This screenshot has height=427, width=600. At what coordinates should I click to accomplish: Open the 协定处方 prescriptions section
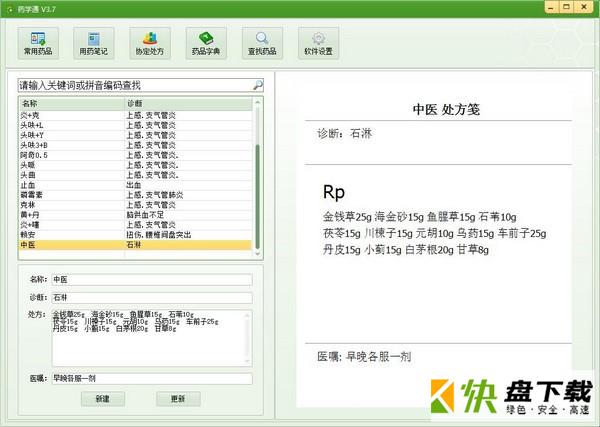pos(150,43)
